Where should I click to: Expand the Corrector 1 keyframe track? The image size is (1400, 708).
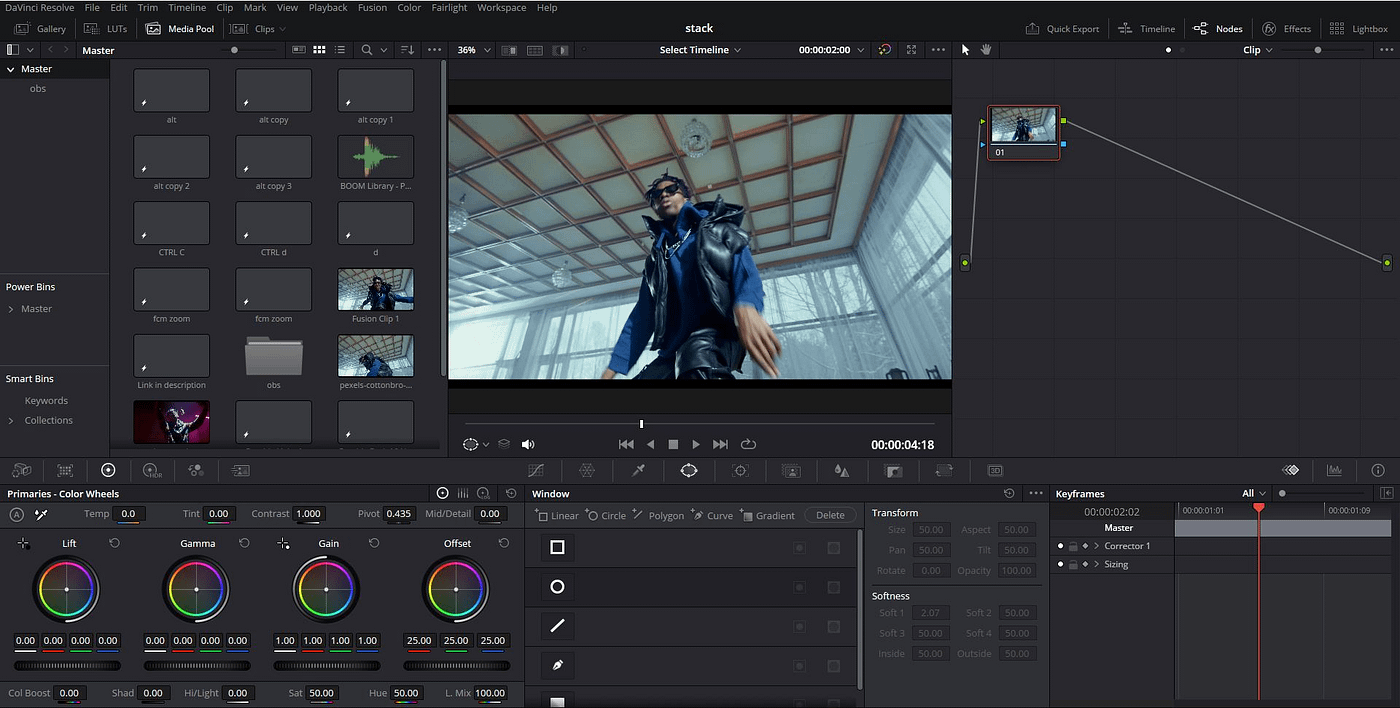(1097, 546)
